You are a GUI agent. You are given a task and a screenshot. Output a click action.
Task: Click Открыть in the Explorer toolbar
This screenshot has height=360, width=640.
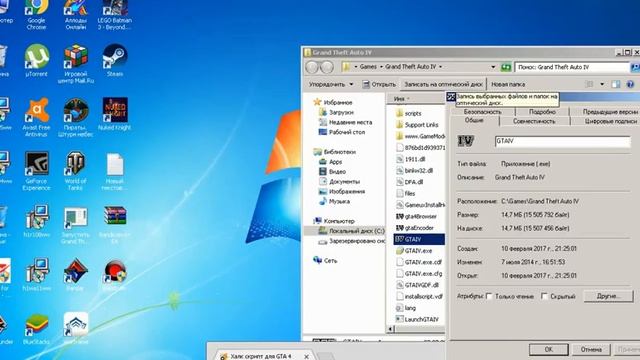(379, 84)
